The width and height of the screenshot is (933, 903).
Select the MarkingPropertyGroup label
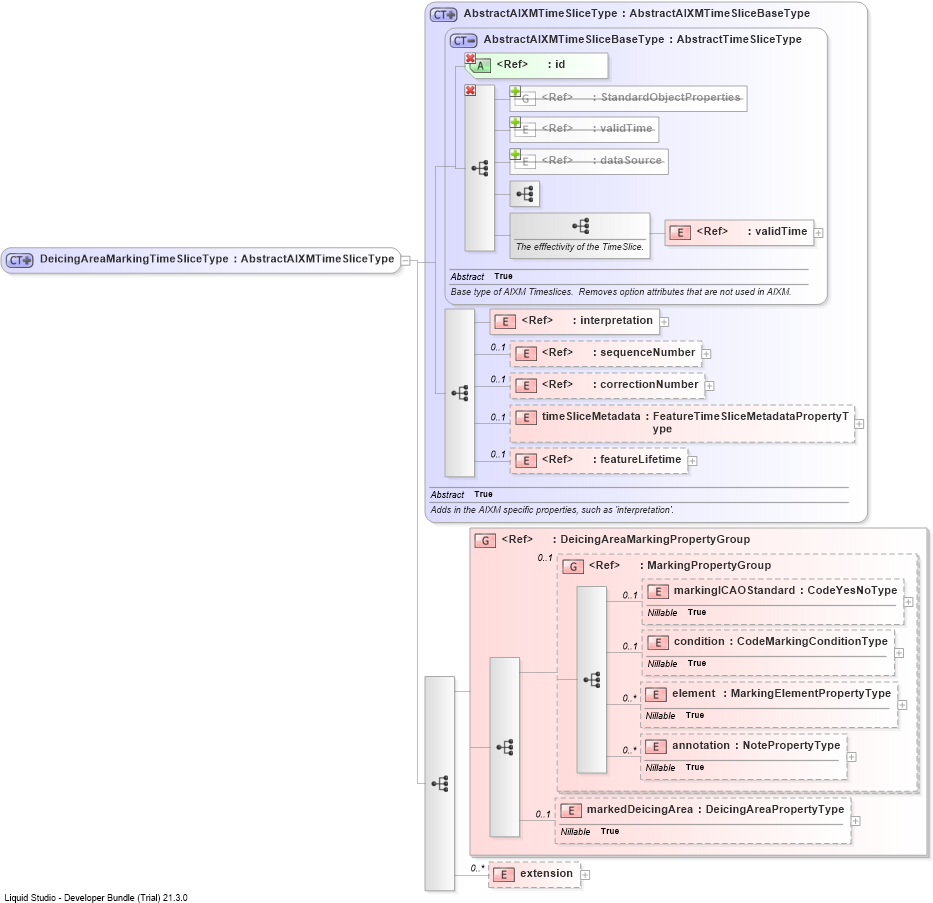click(709, 566)
